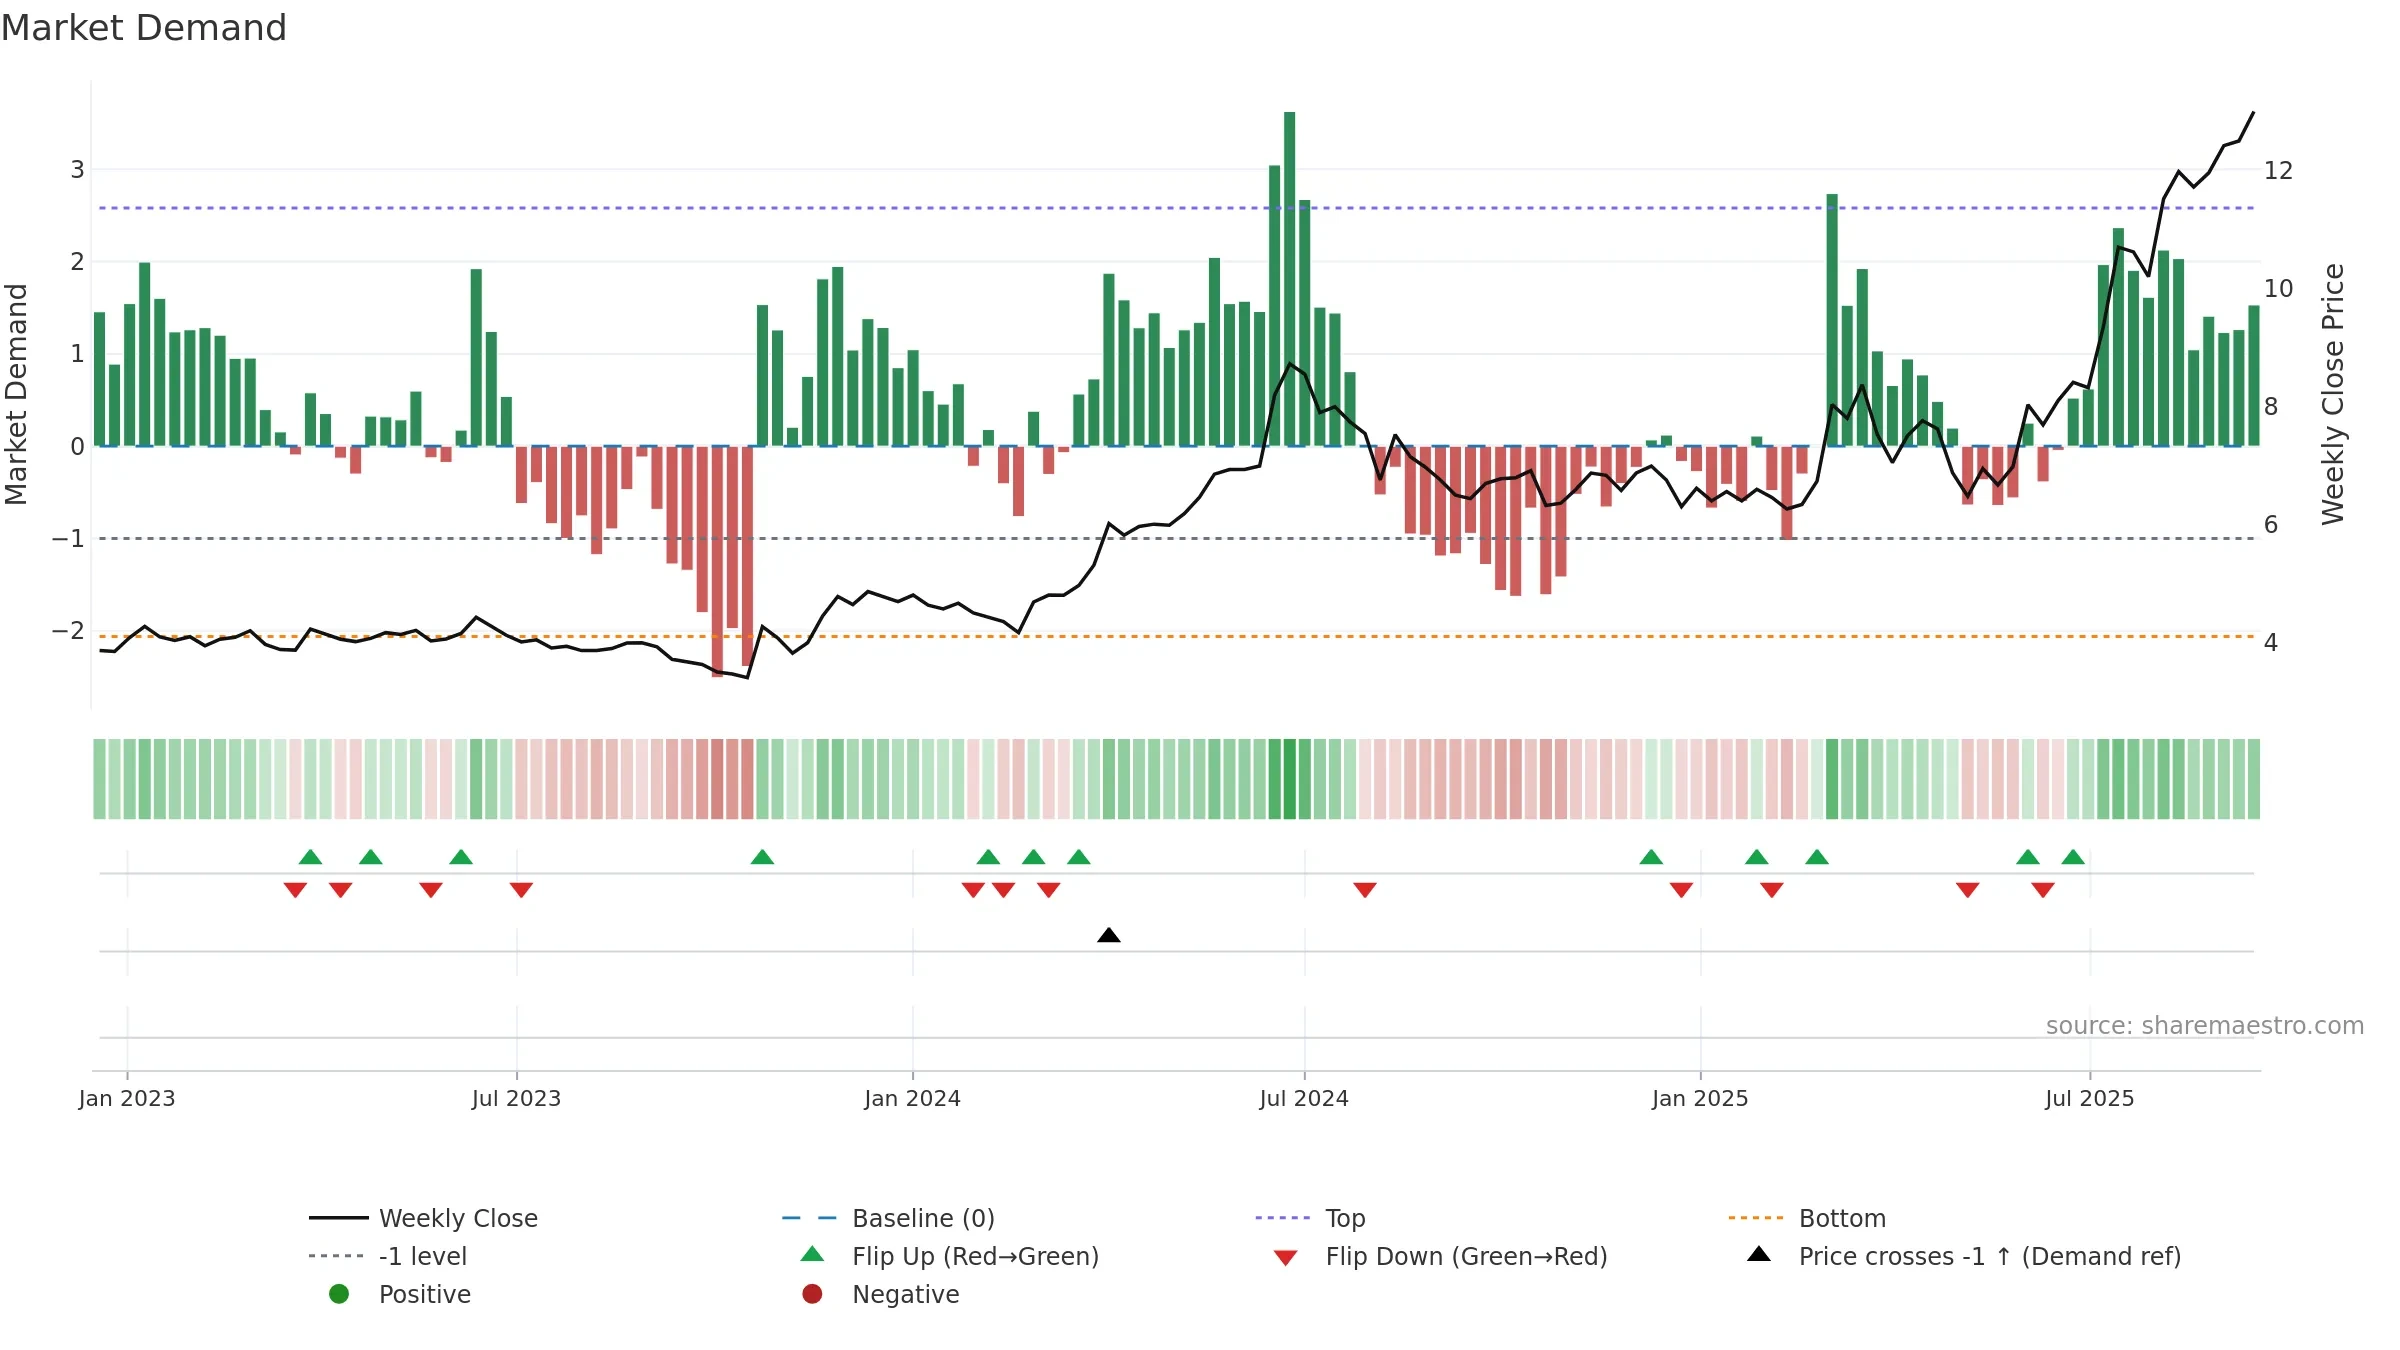Image resolution: width=2400 pixels, height=1350 pixels.
Task: Click the left axis value −2
Action: coord(68,630)
